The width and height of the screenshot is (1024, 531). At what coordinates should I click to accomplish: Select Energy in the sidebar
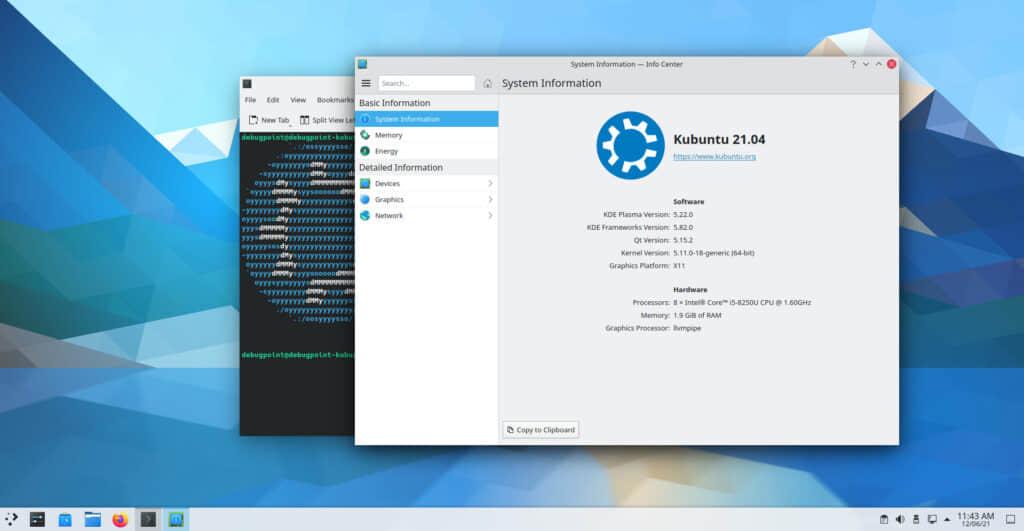click(x=386, y=151)
